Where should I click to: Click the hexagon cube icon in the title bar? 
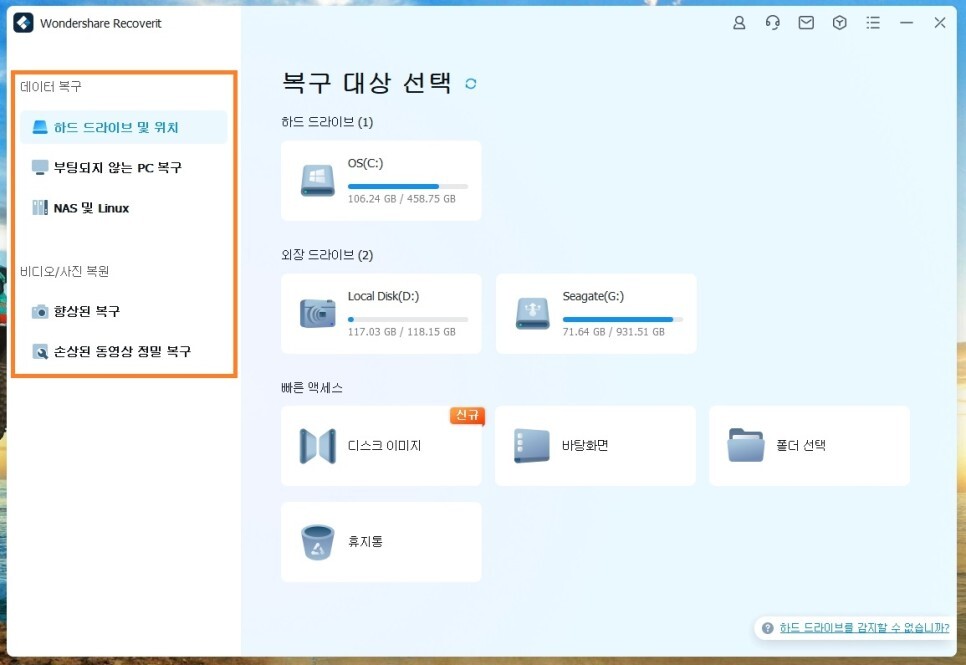839,23
